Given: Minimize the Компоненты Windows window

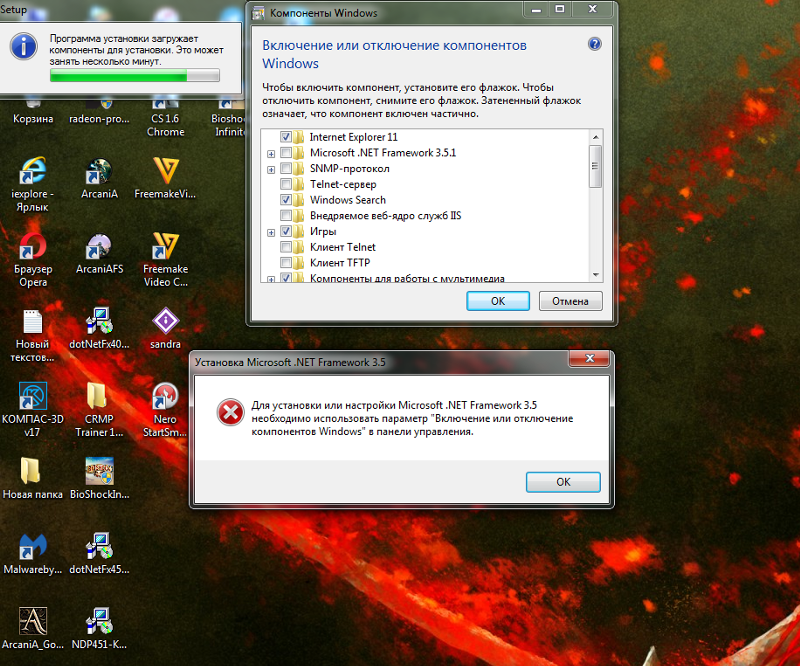Looking at the screenshot, I should pyautogui.click(x=536, y=9).
